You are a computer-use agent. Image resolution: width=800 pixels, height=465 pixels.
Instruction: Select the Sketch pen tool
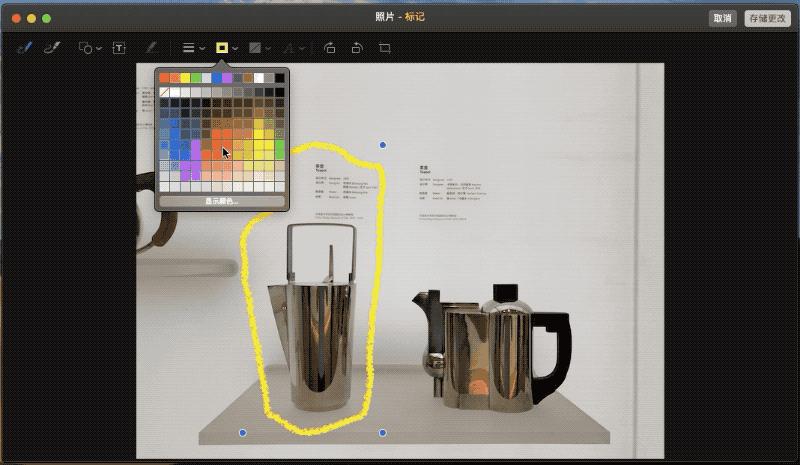pos(24,48)
